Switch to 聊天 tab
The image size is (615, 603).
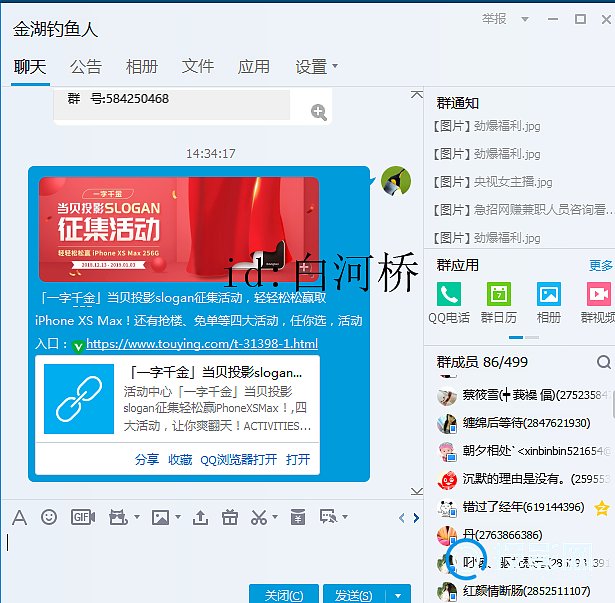click(x=30, y=67)
